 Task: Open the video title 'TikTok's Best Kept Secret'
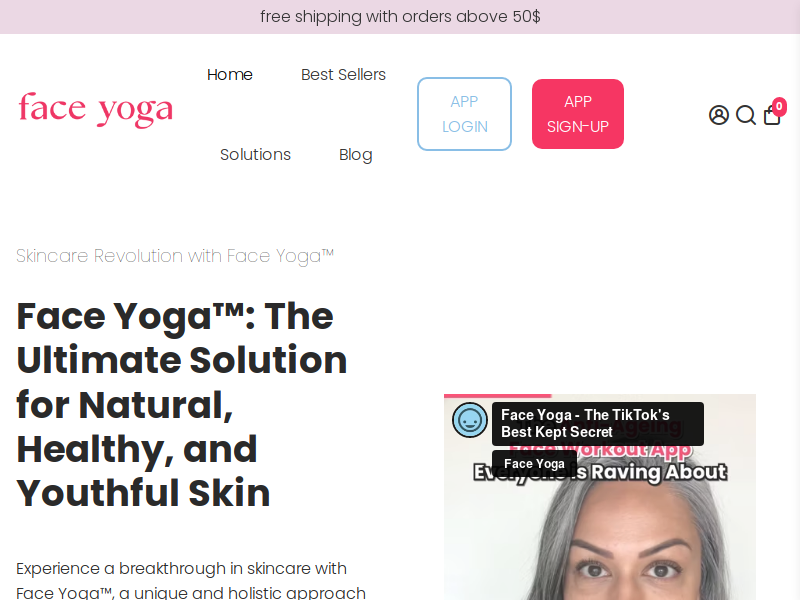coord(597,423)
